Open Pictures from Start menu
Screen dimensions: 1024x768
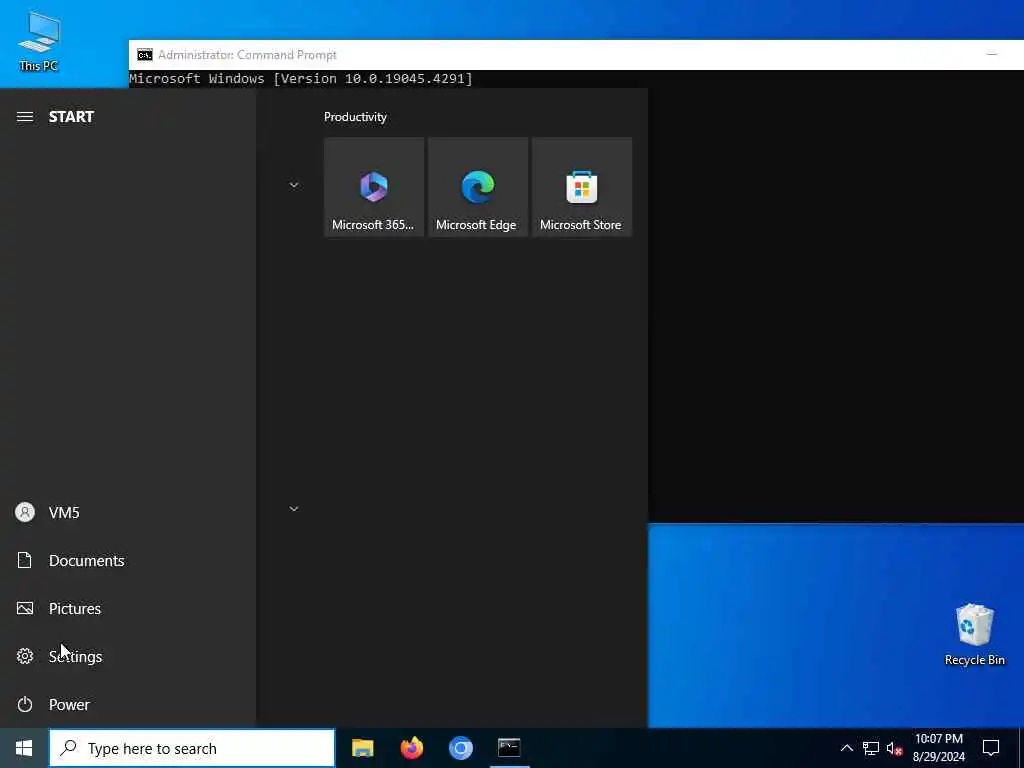(128, 609)
